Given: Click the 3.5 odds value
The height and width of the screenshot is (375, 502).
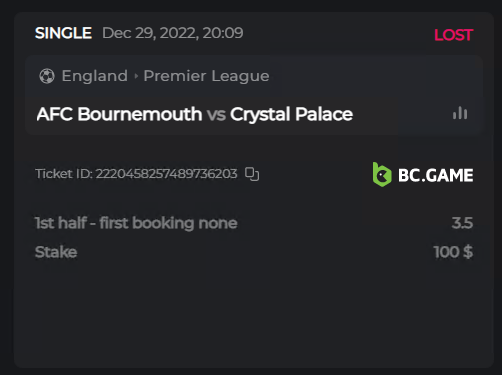Looking at the screenshot, I should [x=462, y=223].
